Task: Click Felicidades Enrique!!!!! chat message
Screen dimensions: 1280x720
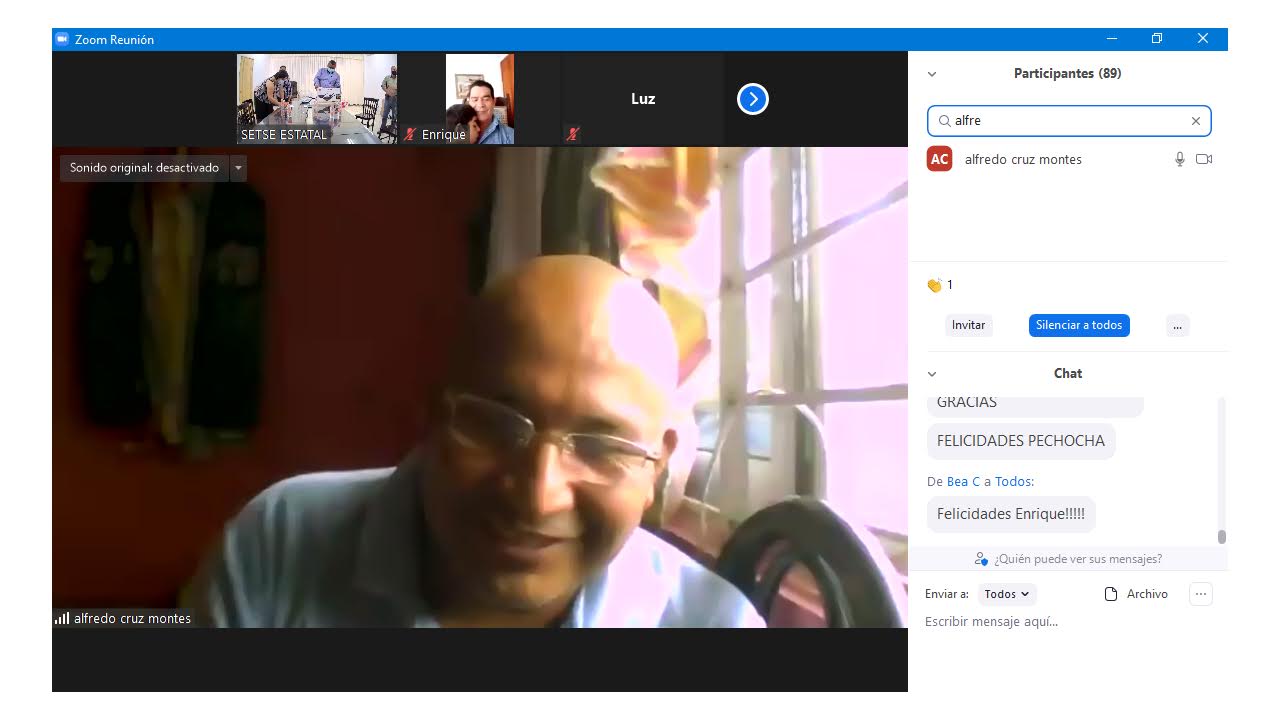Action: 1011,514
